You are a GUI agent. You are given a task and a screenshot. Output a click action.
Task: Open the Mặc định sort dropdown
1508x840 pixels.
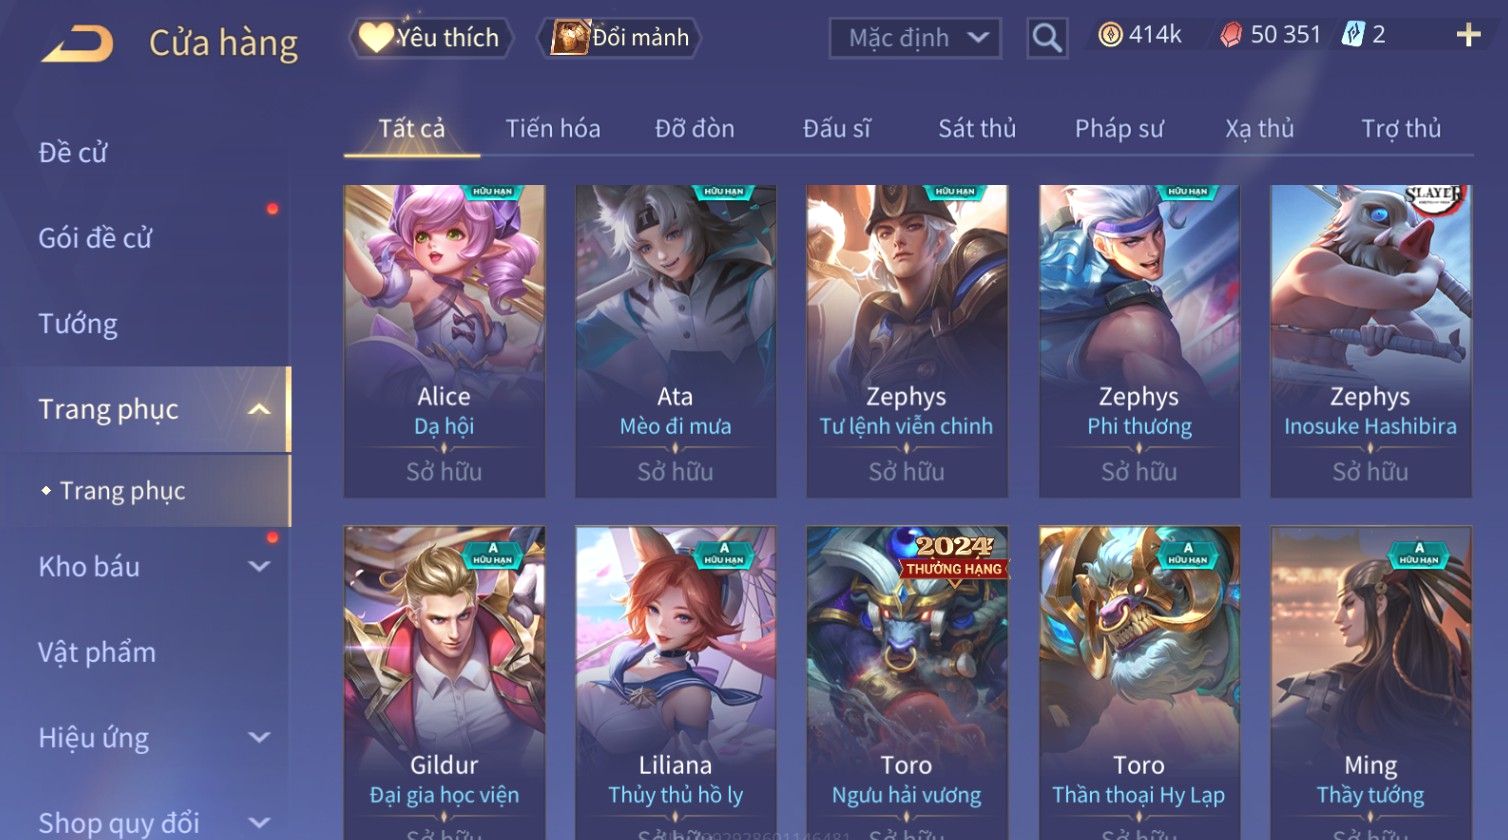[915, 38]
